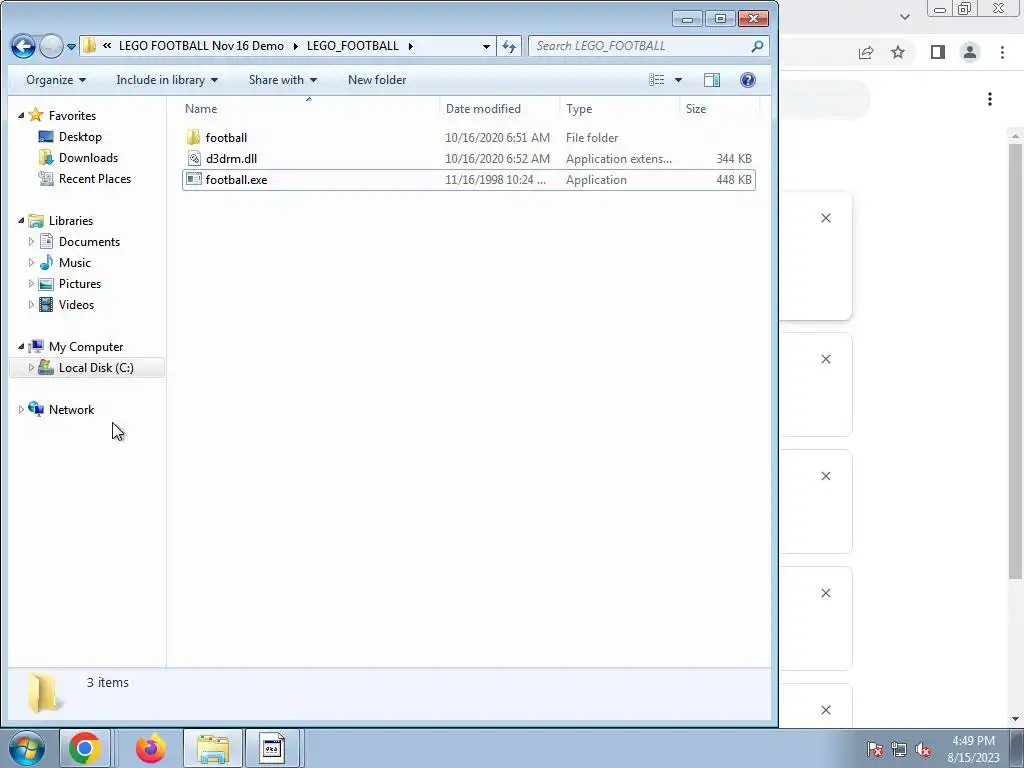Click the football.exe file name
Viewport: 1024px width, 768px height.
pyautogui.click(x=236, y=180)
